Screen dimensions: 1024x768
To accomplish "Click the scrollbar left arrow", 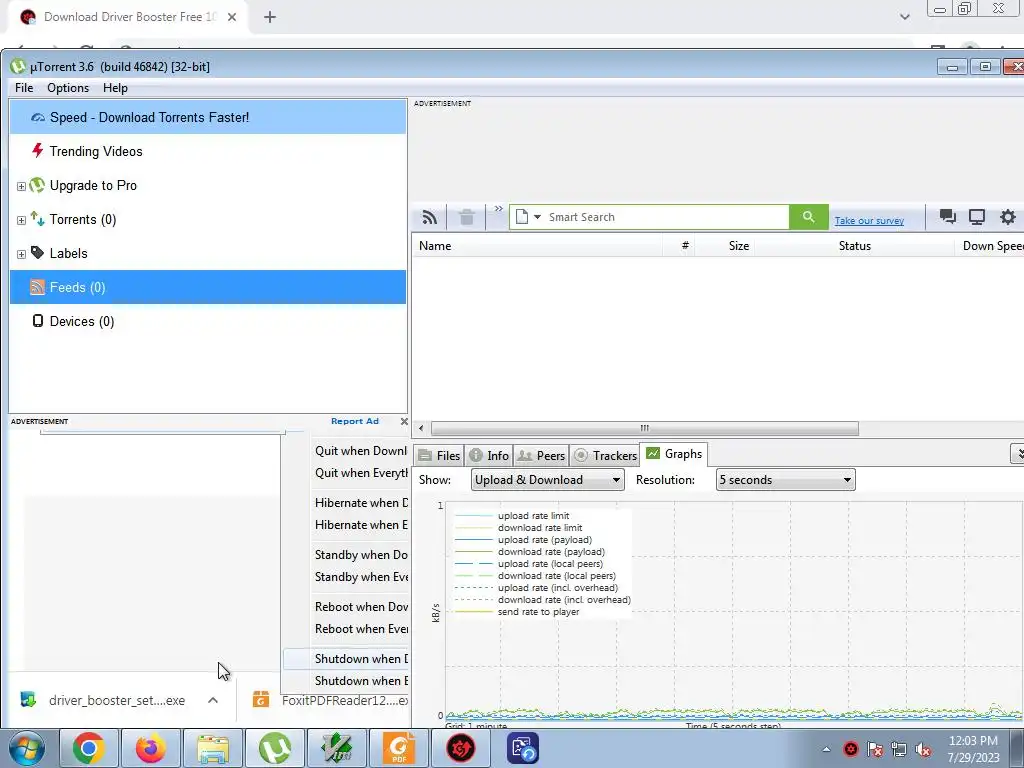I will [x=421, y=428].
